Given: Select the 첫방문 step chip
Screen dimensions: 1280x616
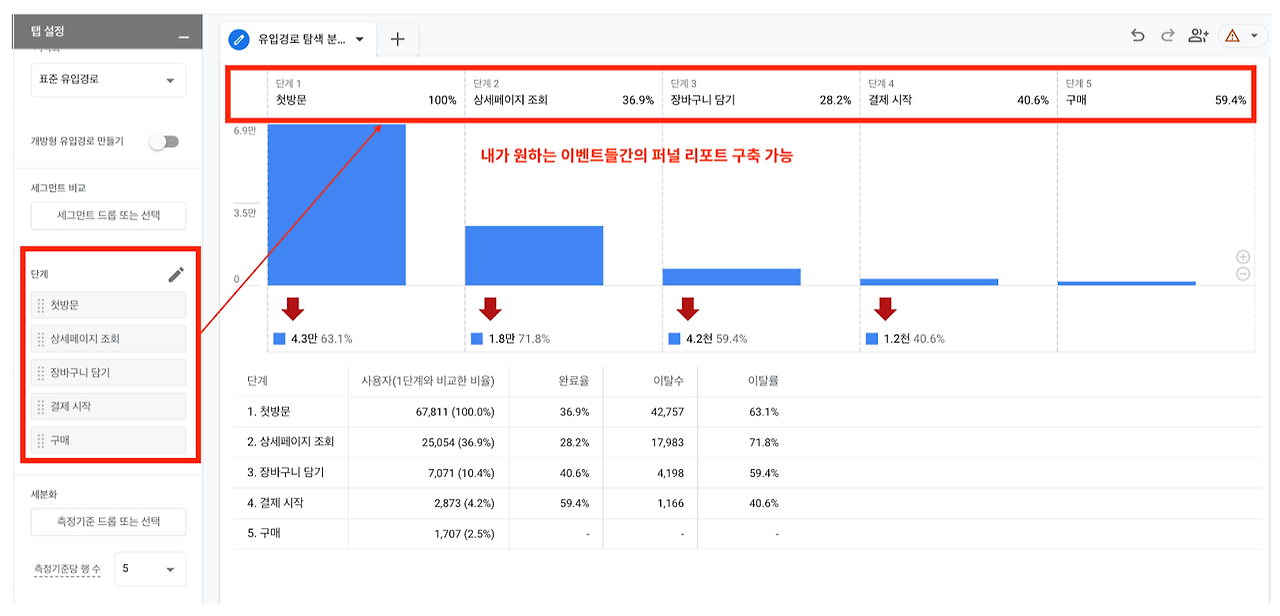Looking at the screenshot, I should tap(108, 305).
